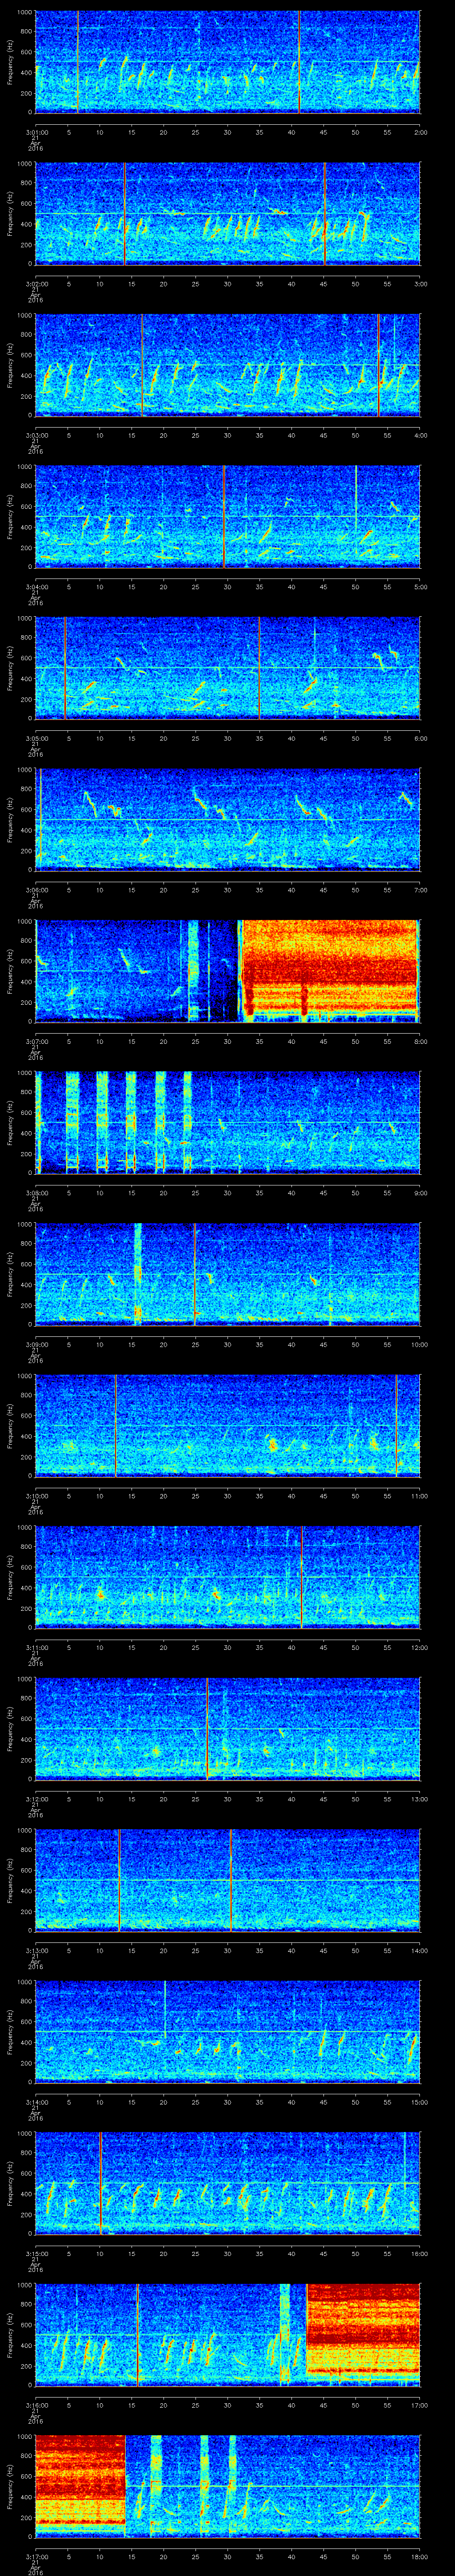Click the single red vertical line in 3:06:00 spectrogram

pyautogui.click(x=40, y=818)
